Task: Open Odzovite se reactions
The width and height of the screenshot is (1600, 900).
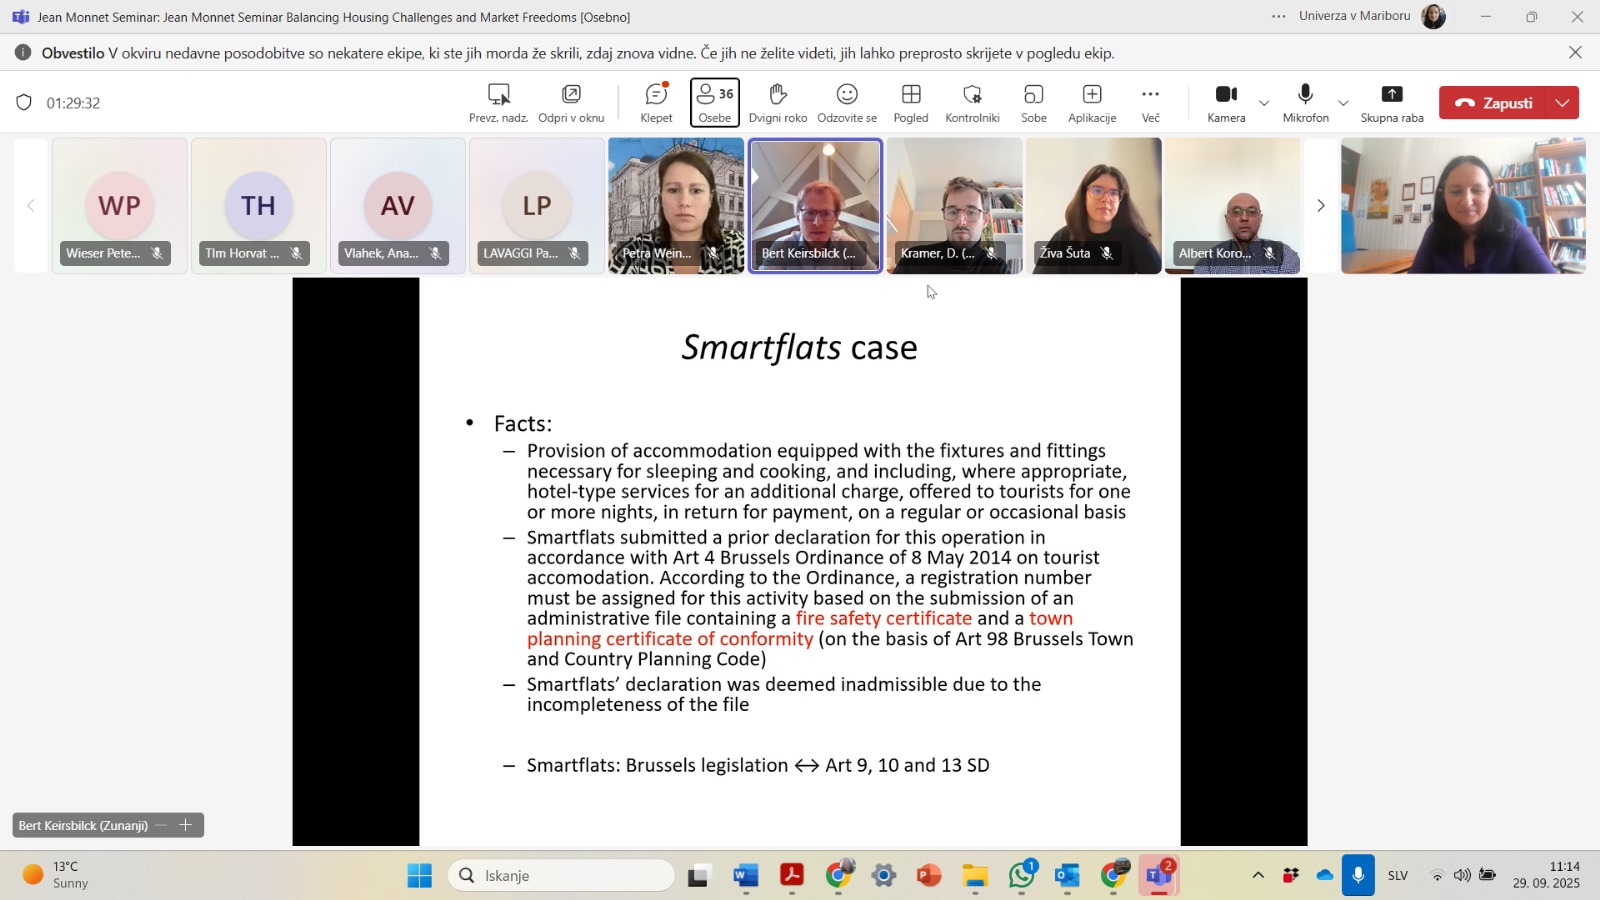Action: click(846, 102)
